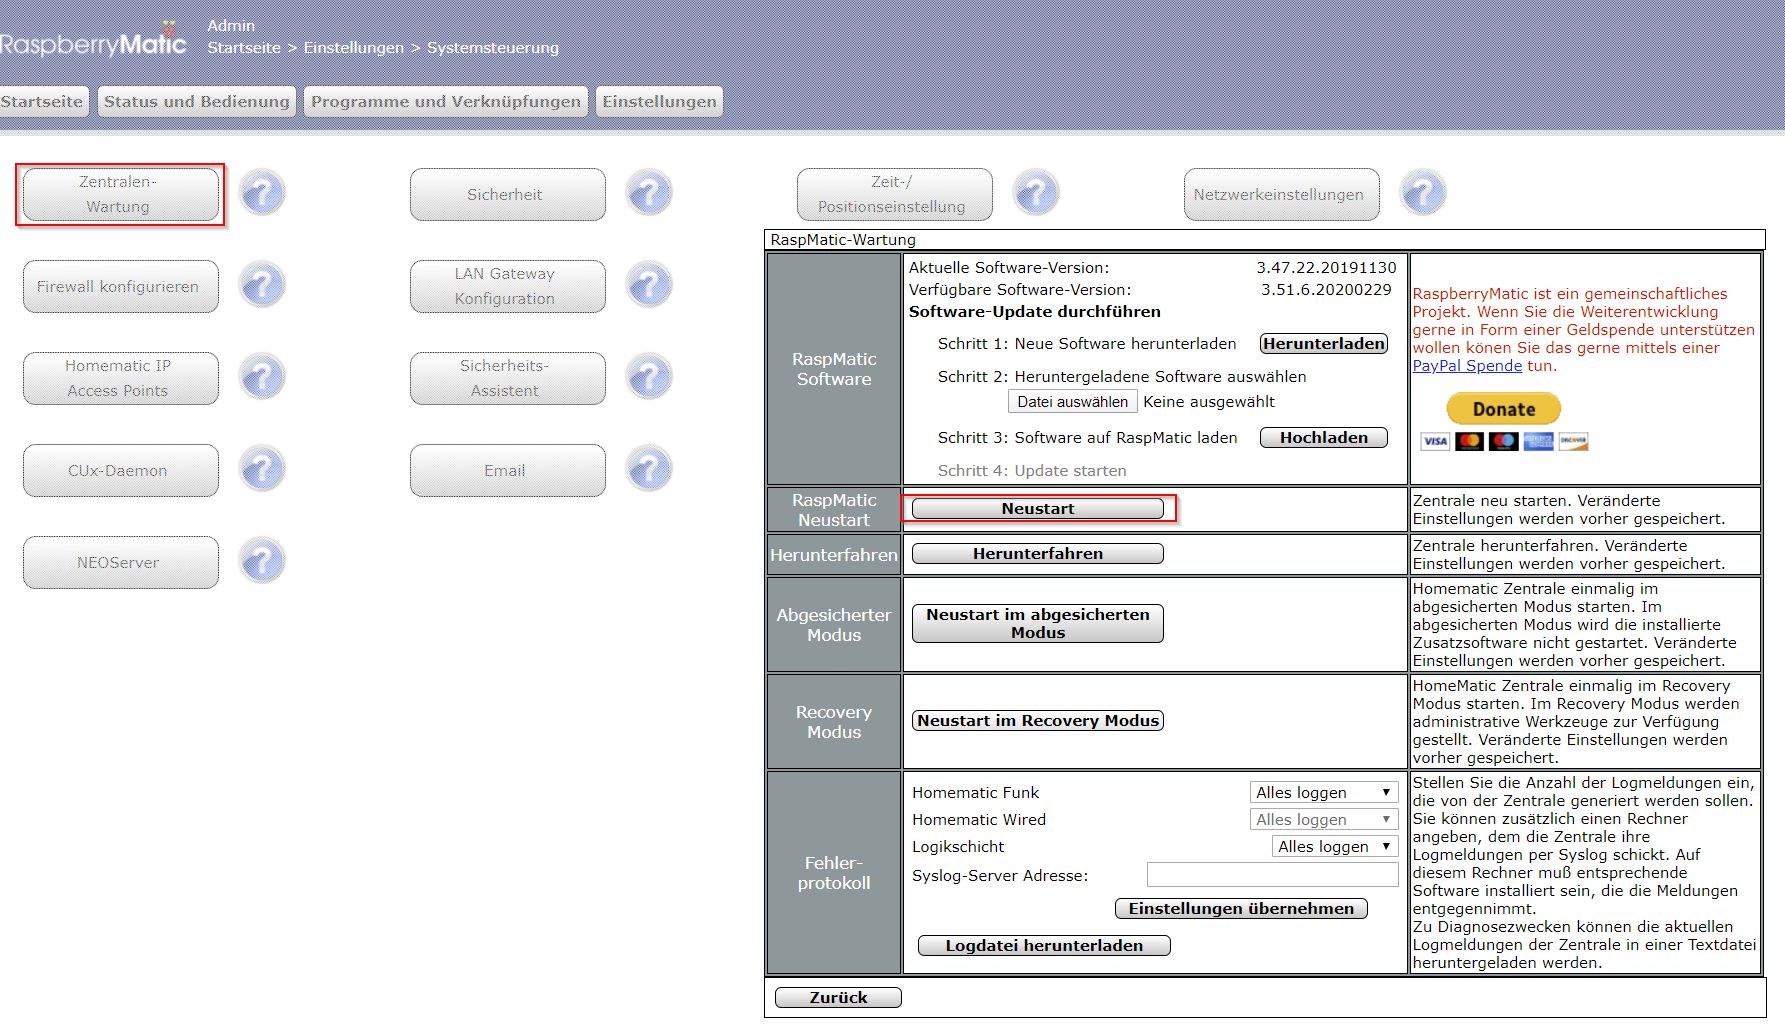Follow the PayPal Spende link
Viewport: 1785px width, 1027px height.
pos(1467,366)
